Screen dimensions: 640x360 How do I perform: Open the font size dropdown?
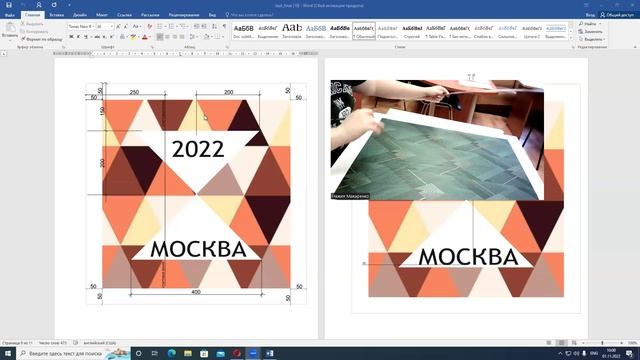[111, 27]
